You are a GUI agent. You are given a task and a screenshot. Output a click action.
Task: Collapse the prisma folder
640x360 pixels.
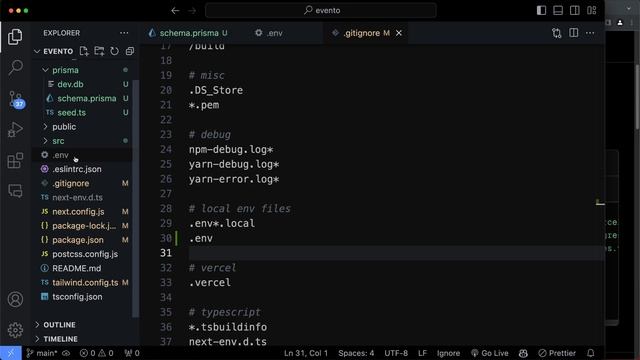point(65,70)
